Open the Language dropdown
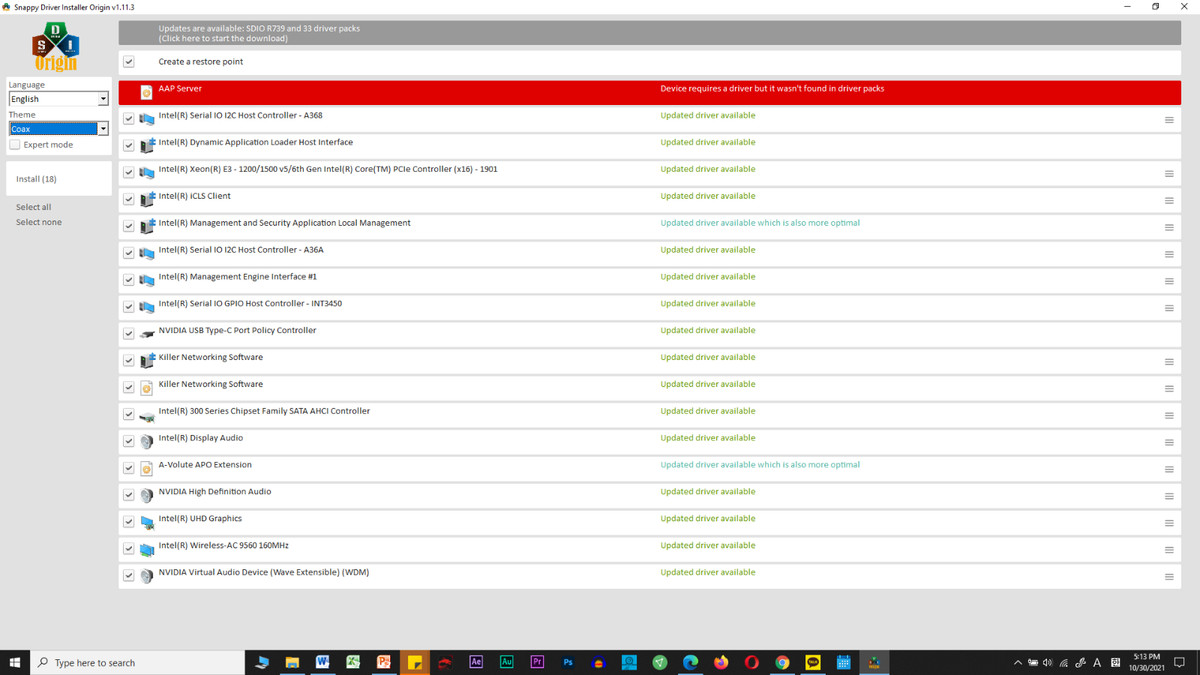 [59, 99]
